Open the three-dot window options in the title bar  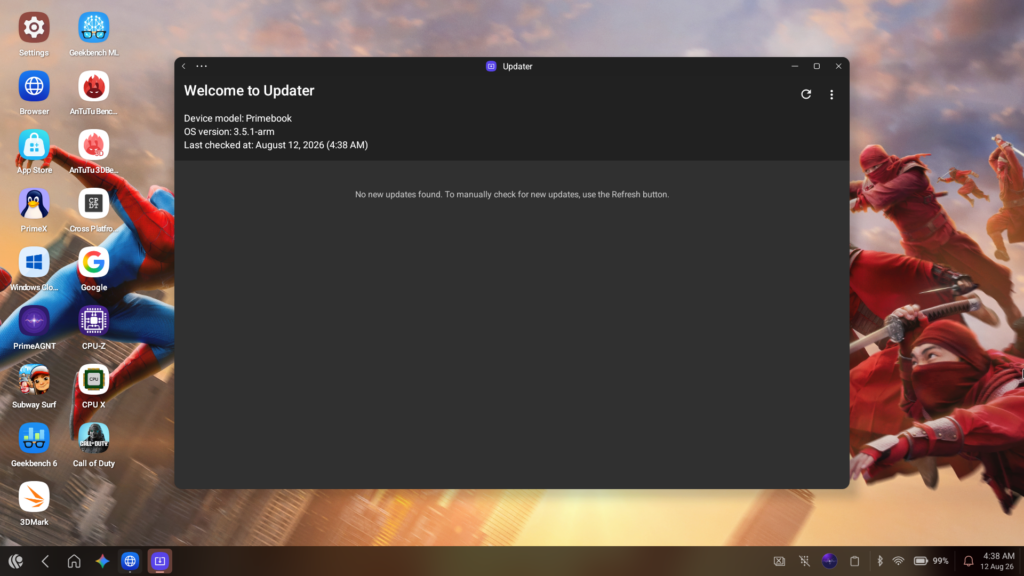pyautogui.click(x=202, y=66)
